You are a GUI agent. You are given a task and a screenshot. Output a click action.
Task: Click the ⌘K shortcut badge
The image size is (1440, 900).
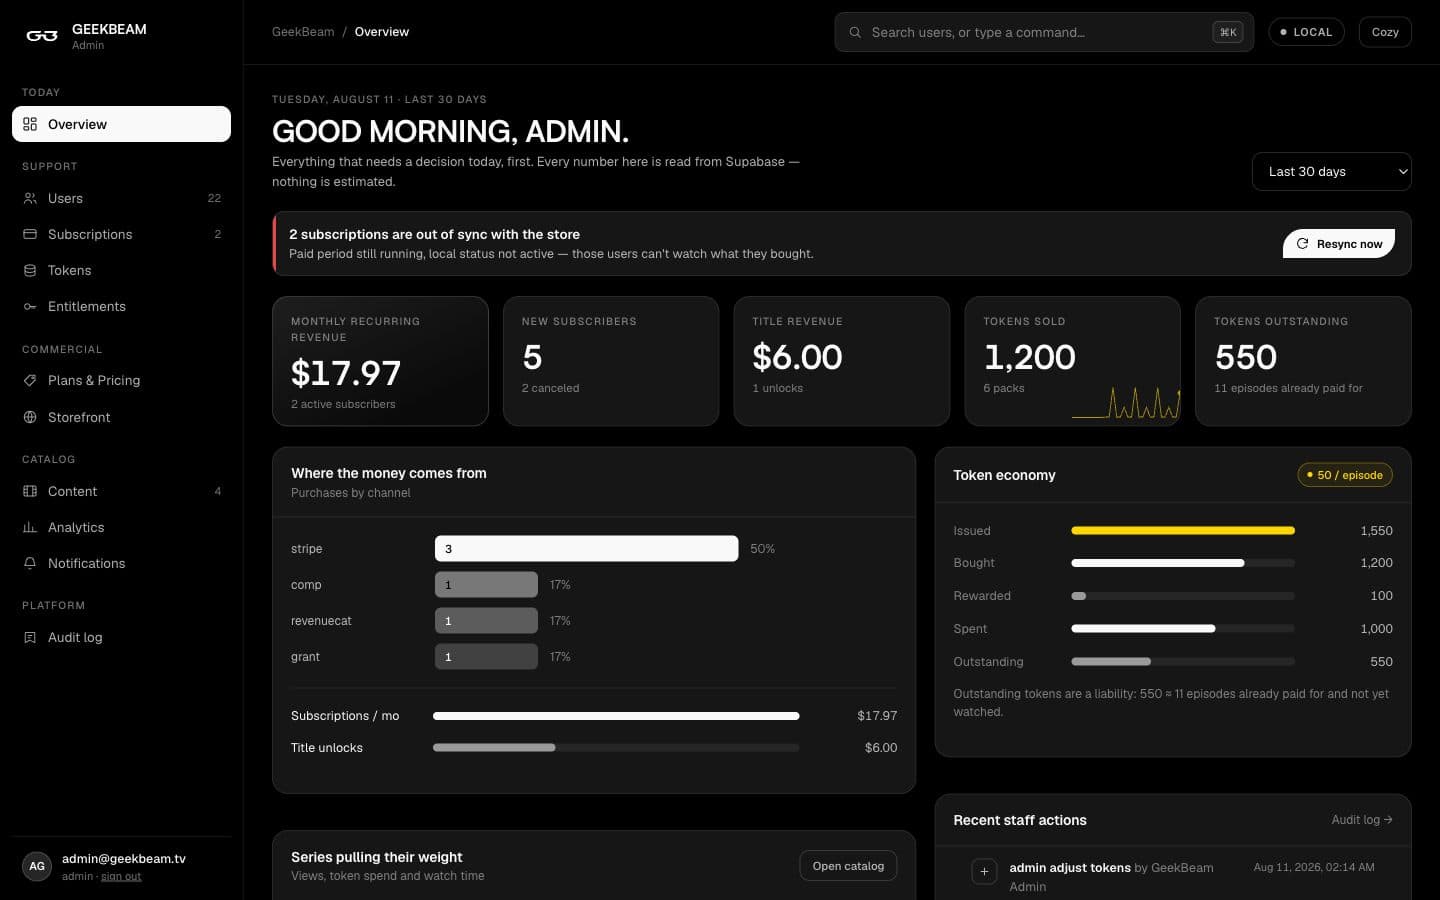1228,32
